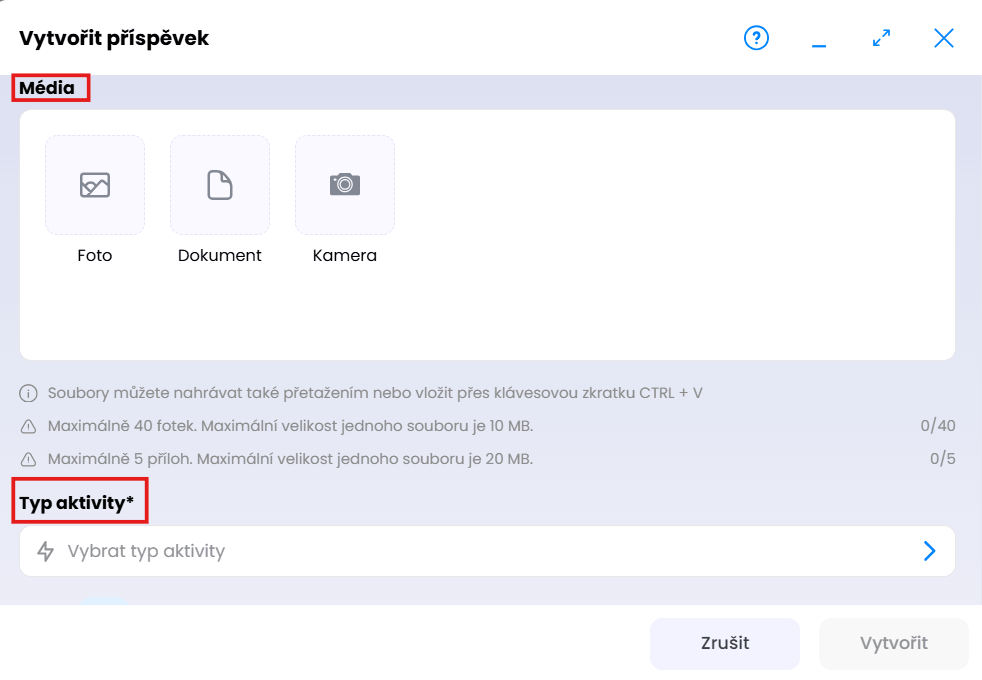Click the Dokument label text
This screenshot has height=680, width=982.
(x=220, y=256)
